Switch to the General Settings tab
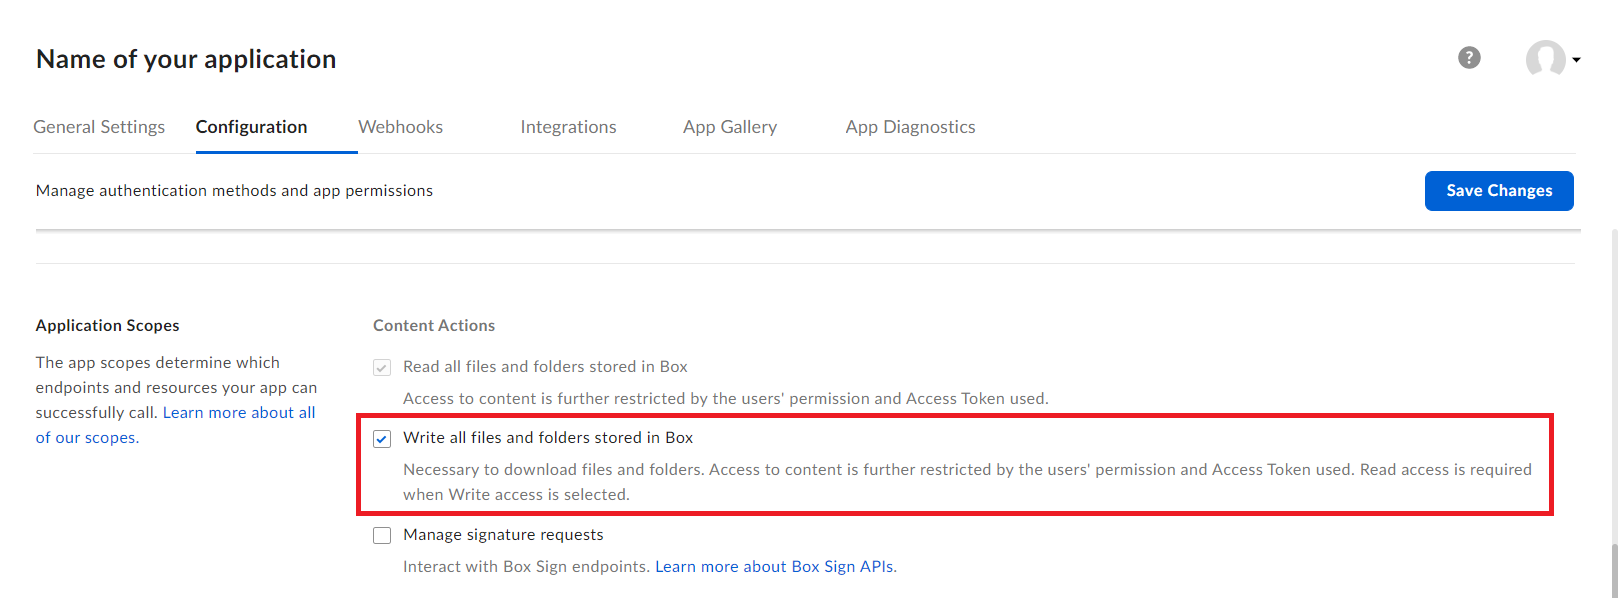Viewport: 1618px width, 598px height. coord(99,127)
